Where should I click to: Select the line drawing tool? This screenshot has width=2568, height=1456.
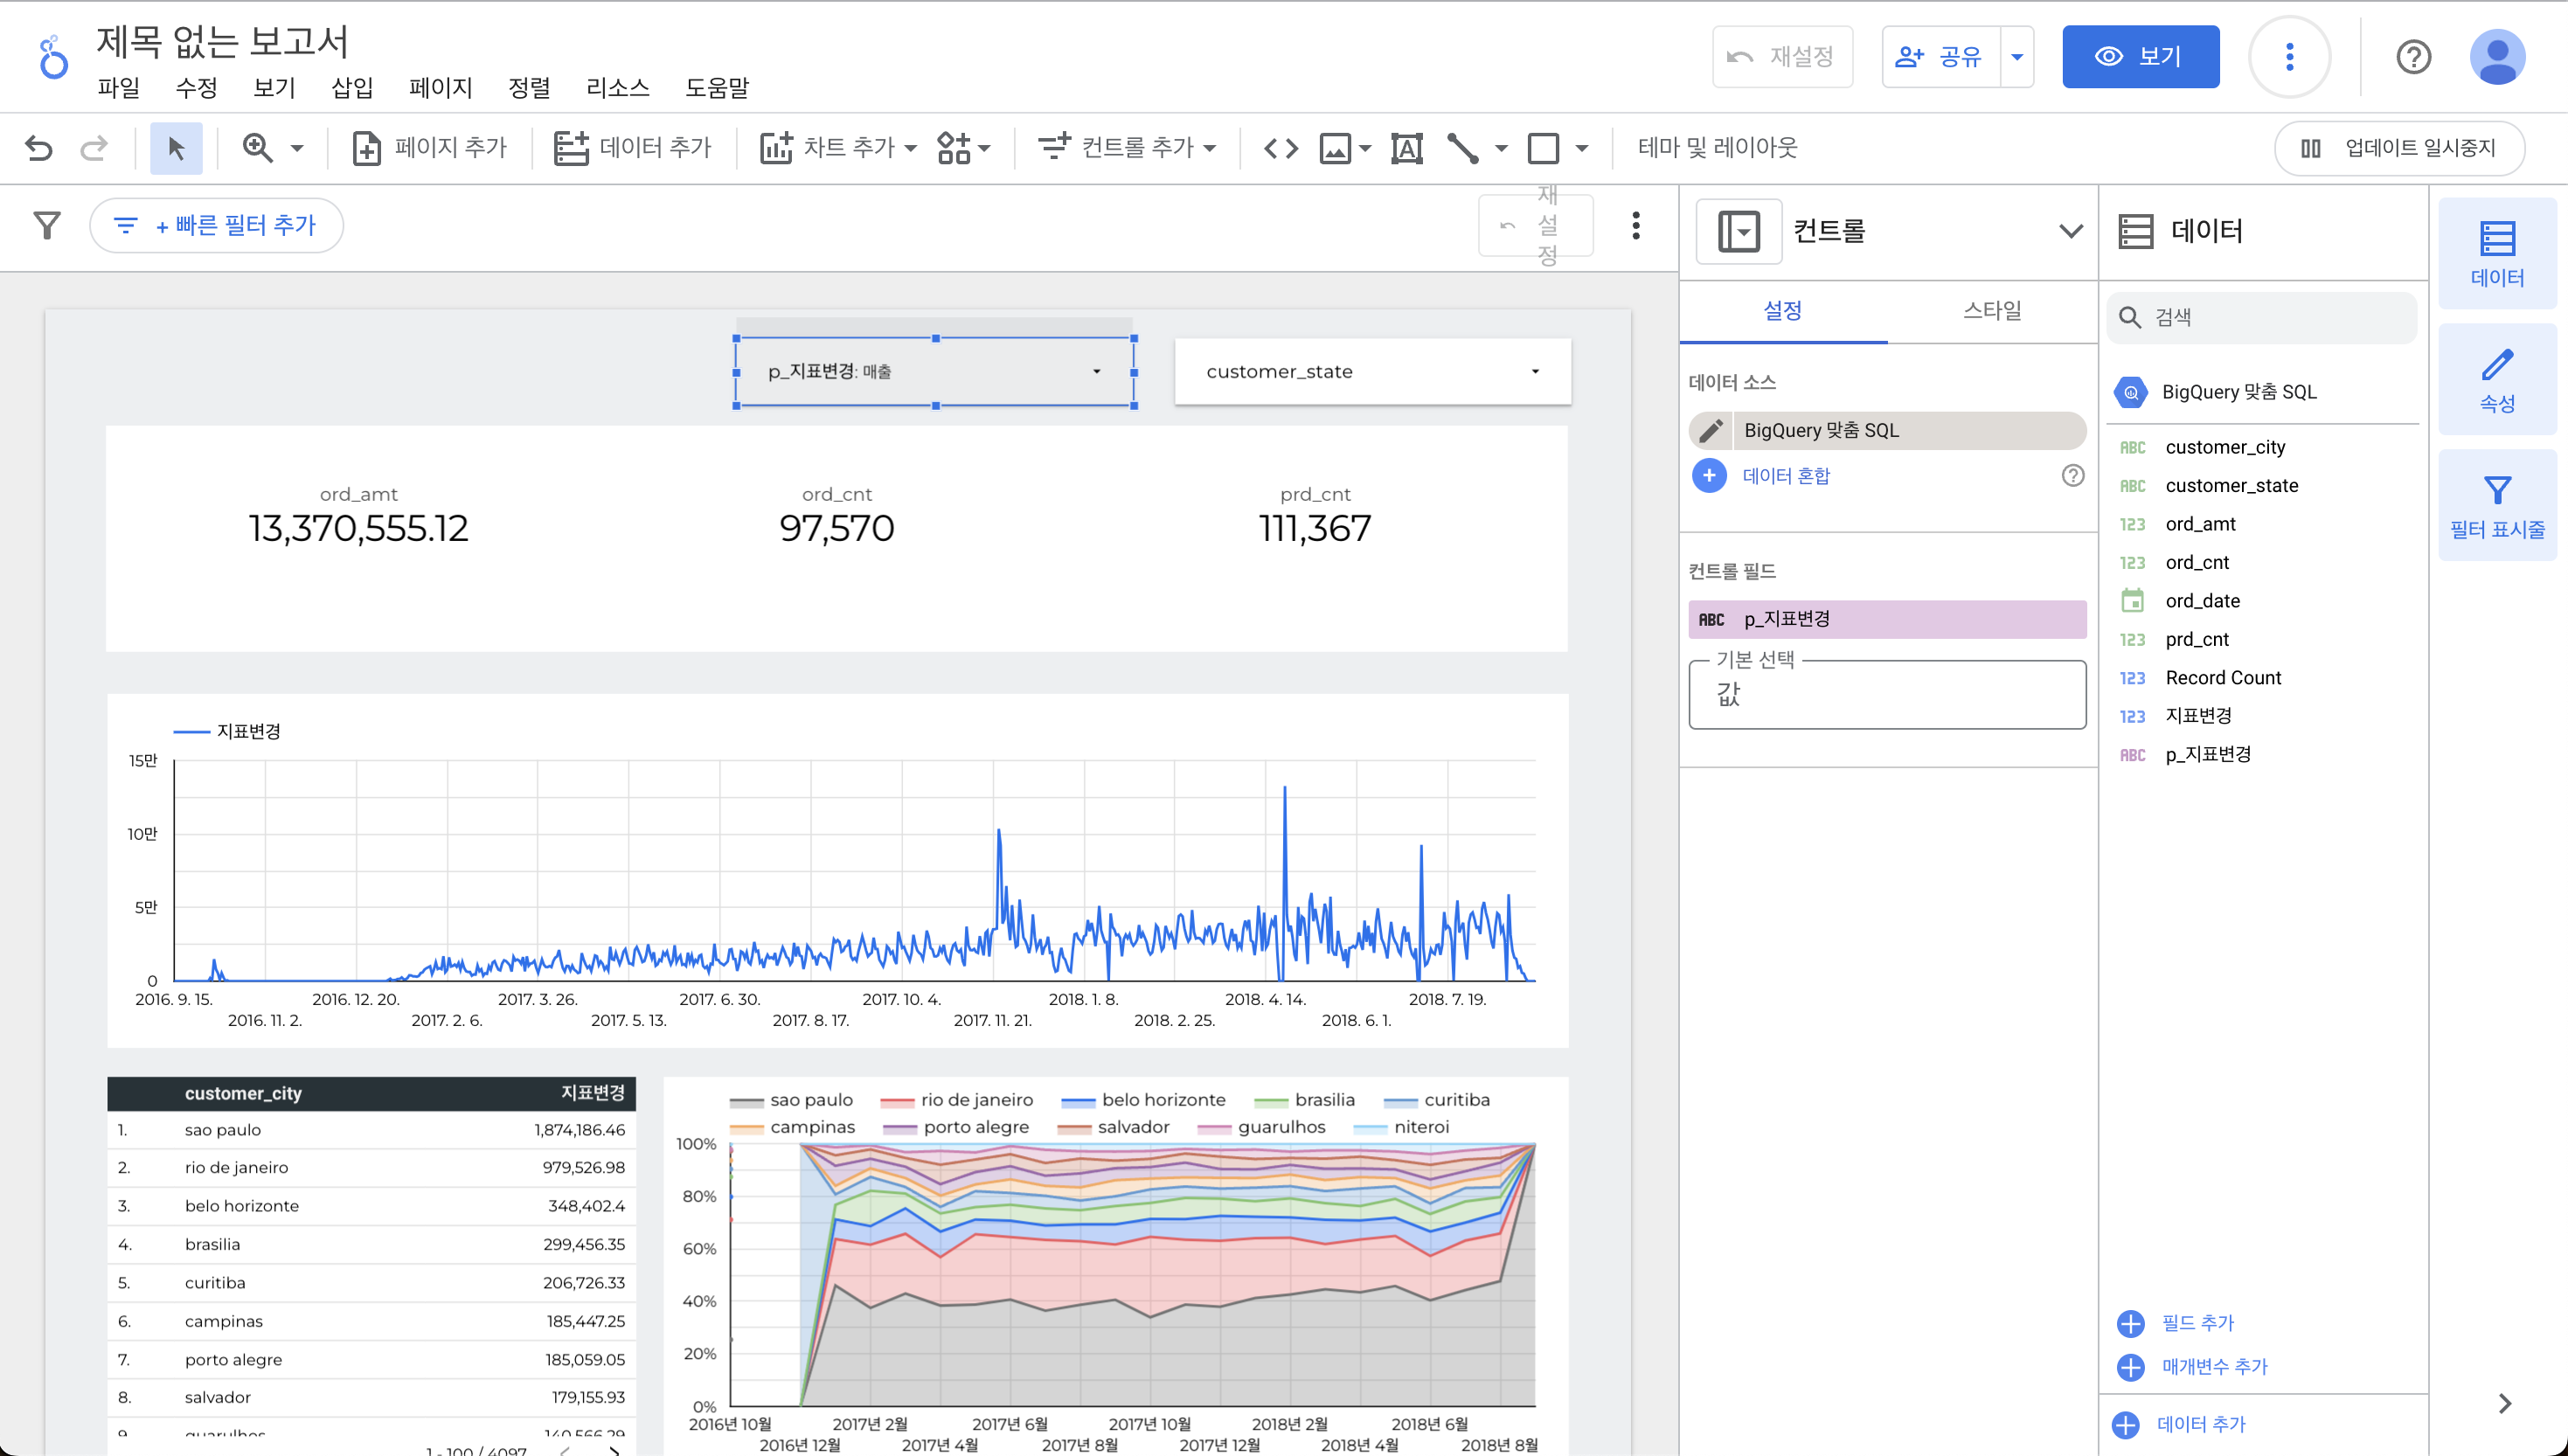pyautogui.click(x=1462, y=148)
